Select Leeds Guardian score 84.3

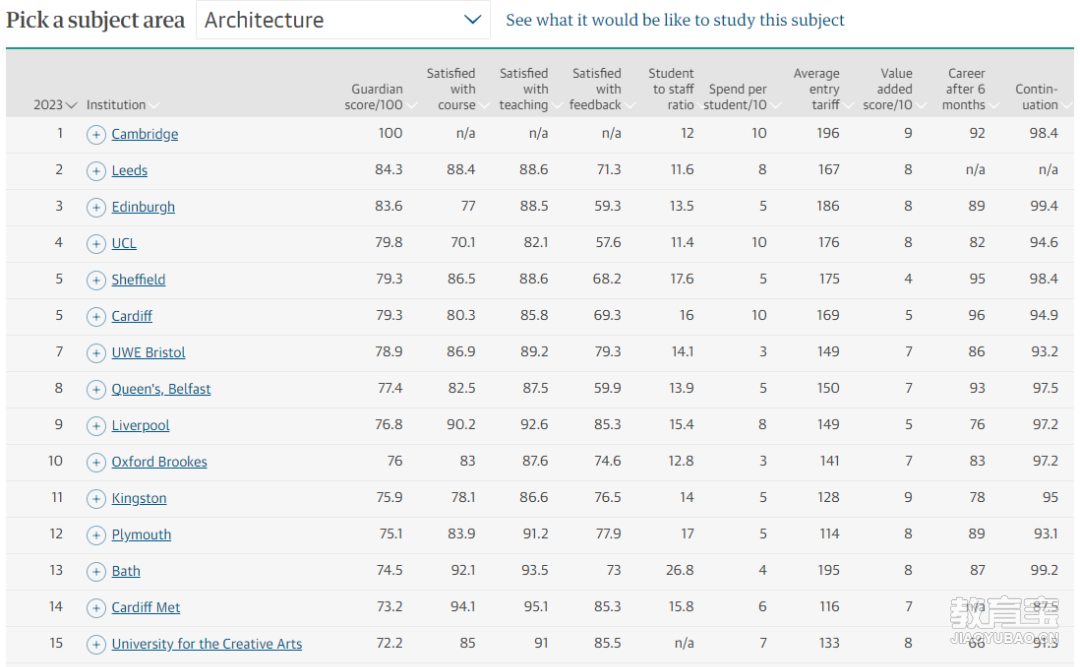point(388,170)
